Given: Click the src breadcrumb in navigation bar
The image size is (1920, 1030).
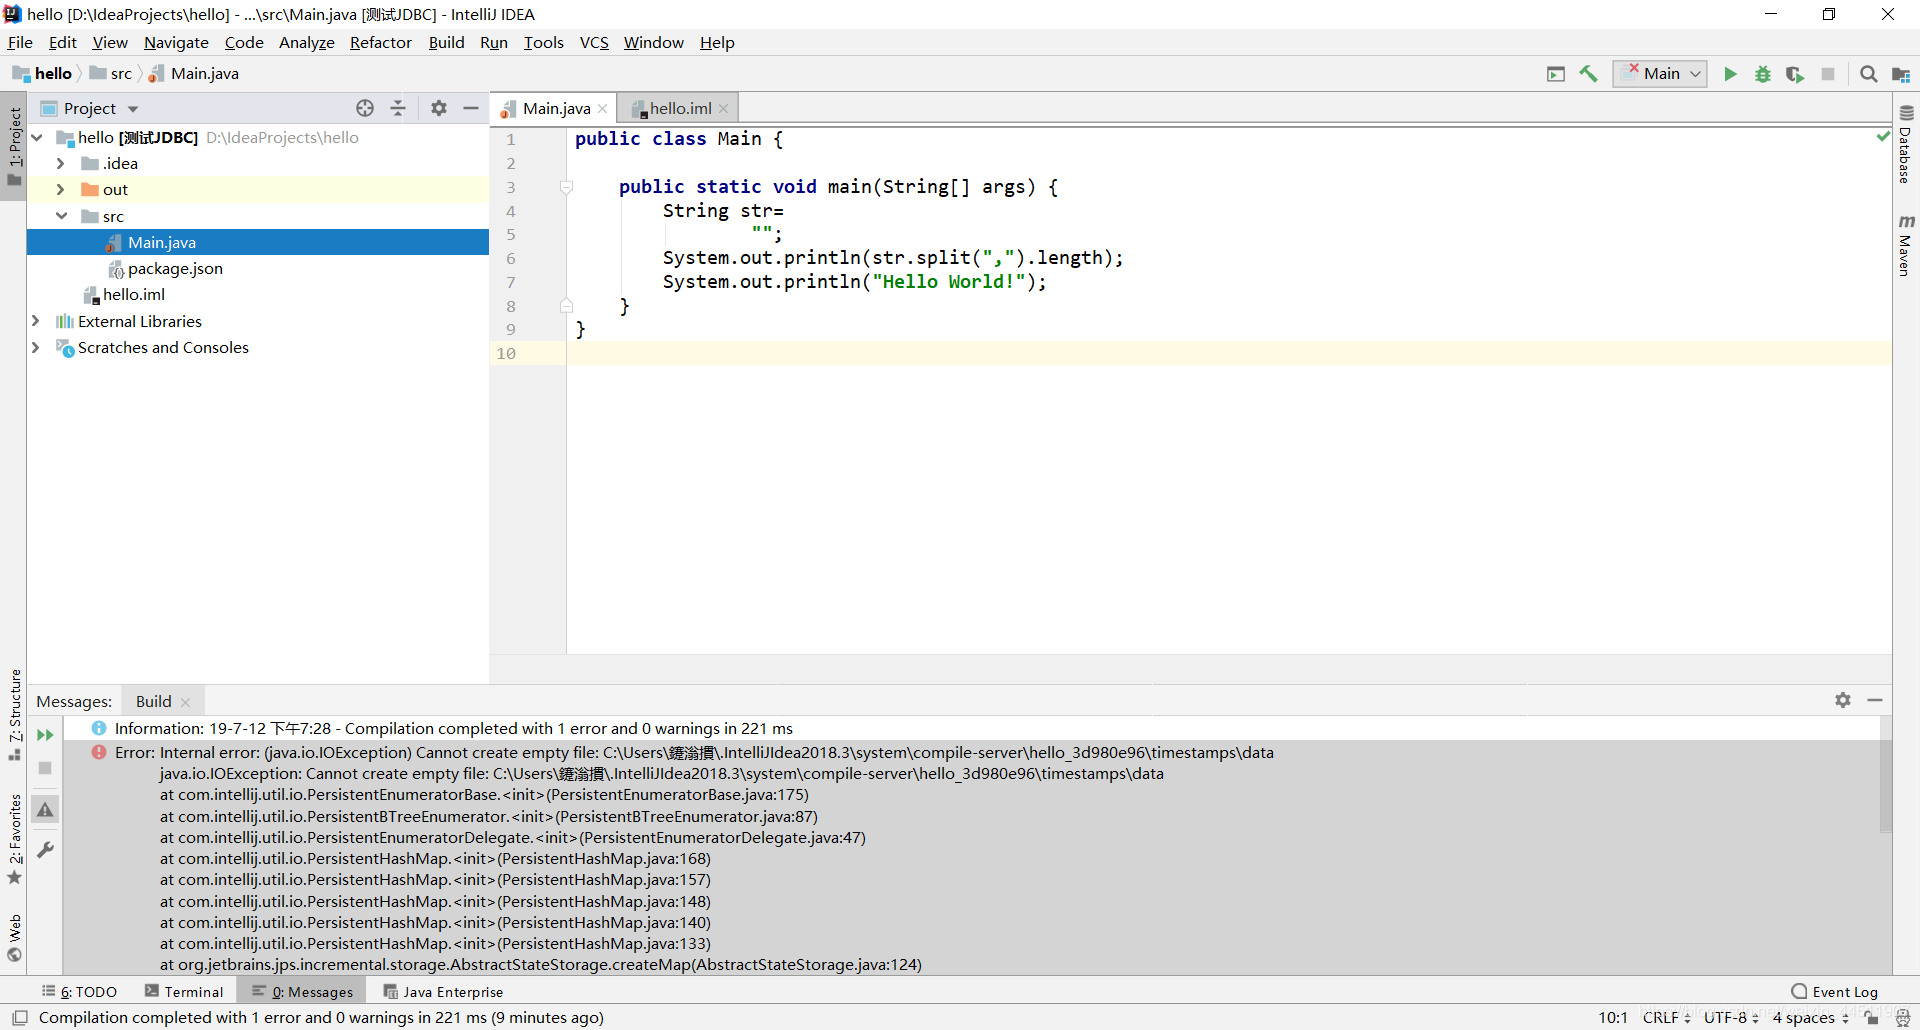Looking at the screenshot, I should [111, 74].
